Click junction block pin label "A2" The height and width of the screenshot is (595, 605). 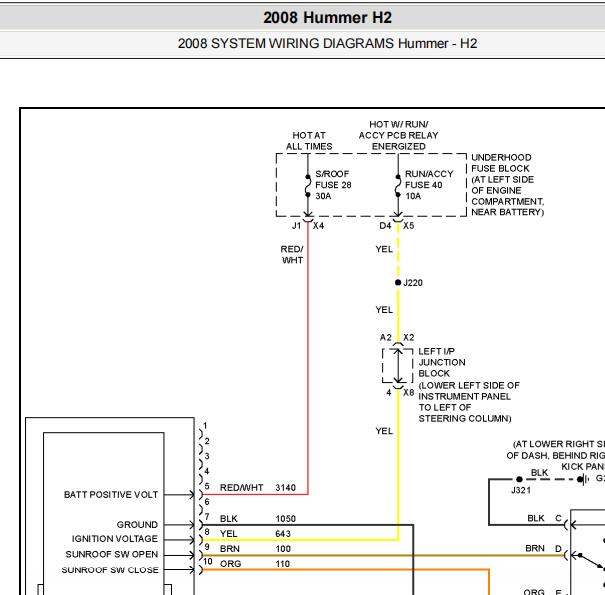[x=386, y=338]
